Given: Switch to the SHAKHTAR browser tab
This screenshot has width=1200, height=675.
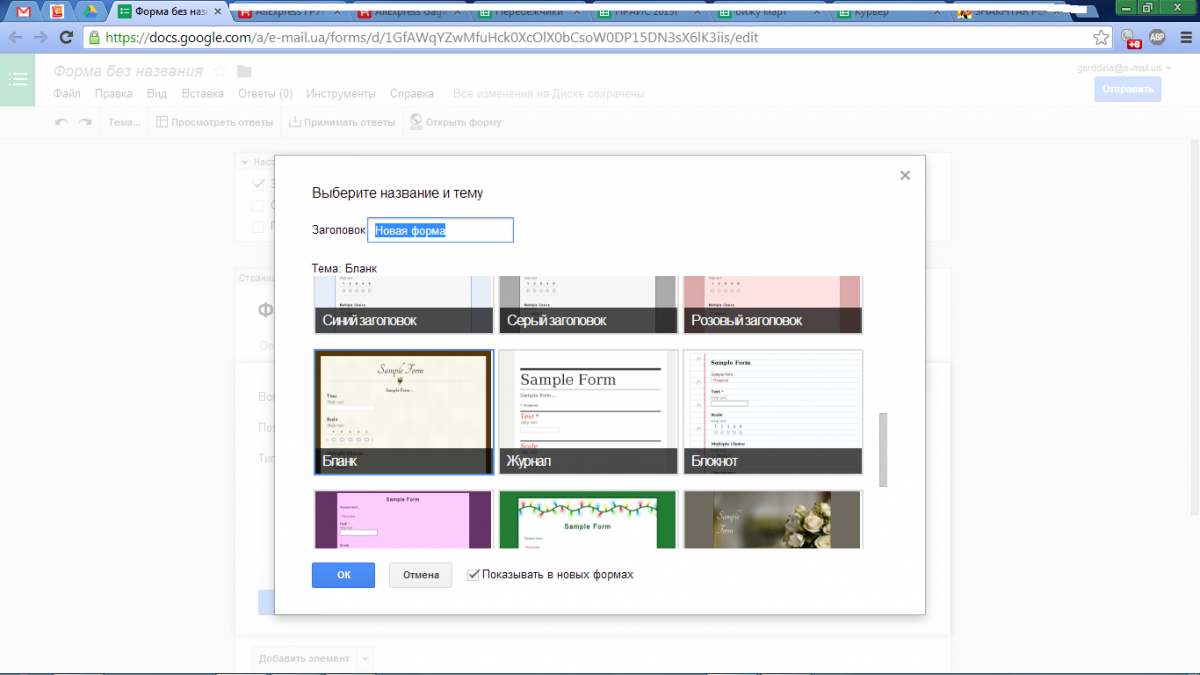Looking at the screenshot, I should [x=1008, y=12].
